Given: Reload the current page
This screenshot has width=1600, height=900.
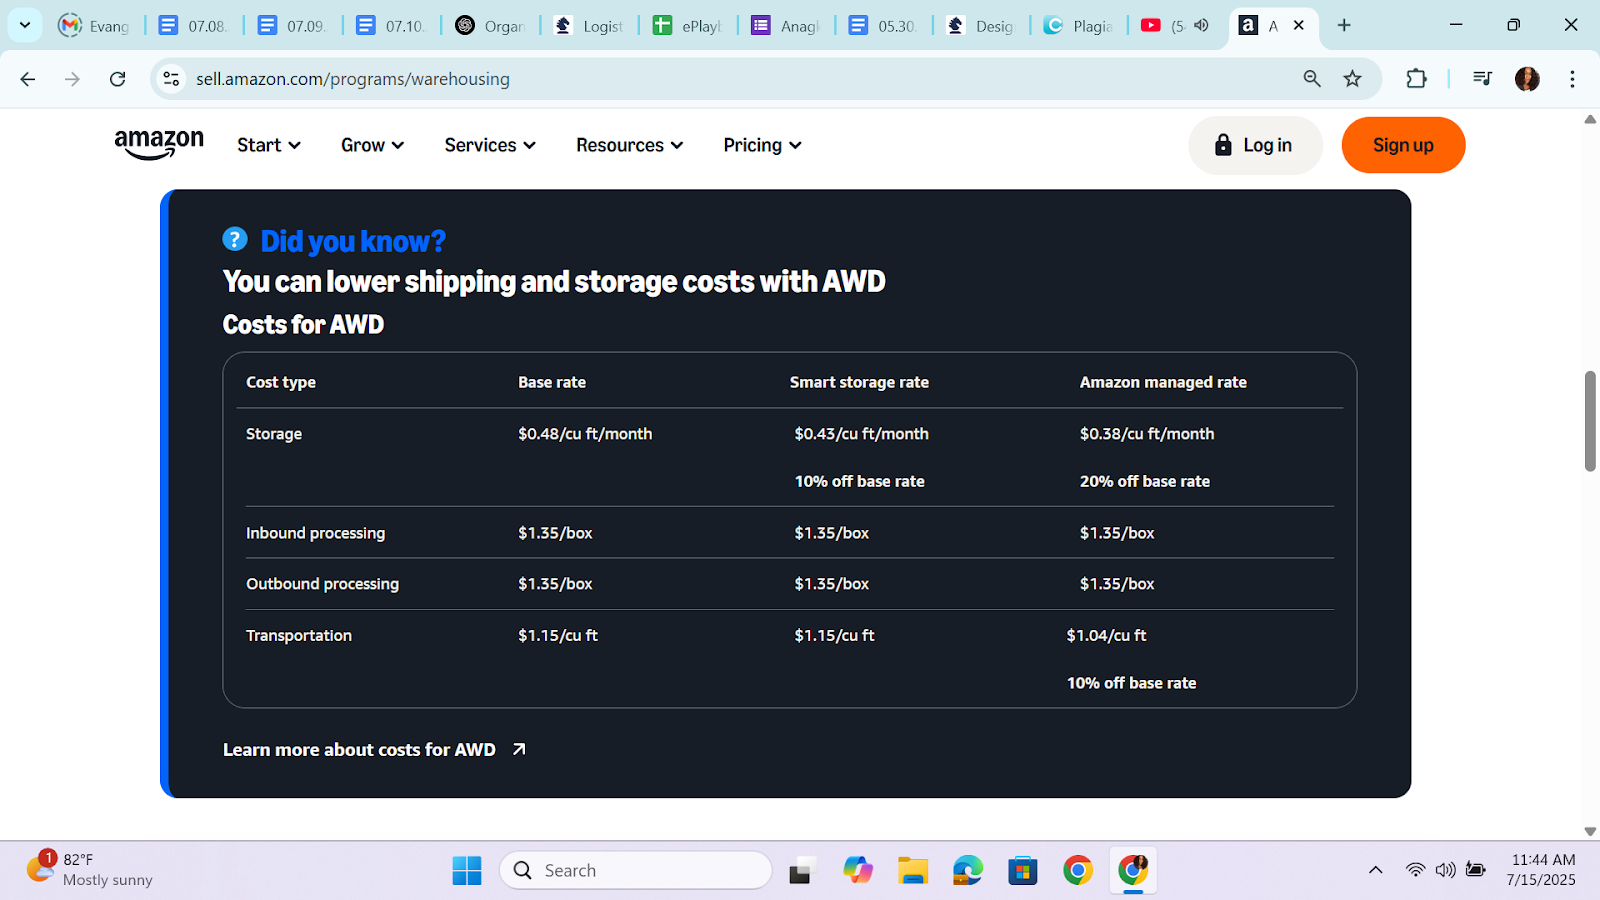Looking at the screenshot, I should [118, 79].
